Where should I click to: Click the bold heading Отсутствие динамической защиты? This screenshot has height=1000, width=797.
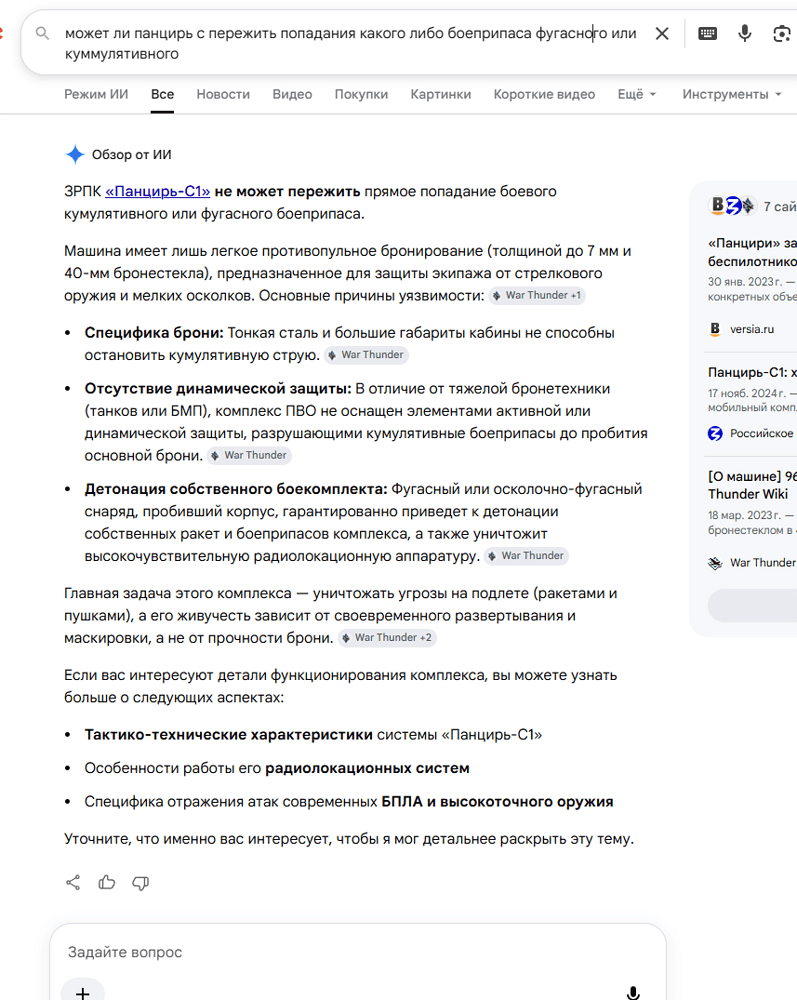click(218, 388)
